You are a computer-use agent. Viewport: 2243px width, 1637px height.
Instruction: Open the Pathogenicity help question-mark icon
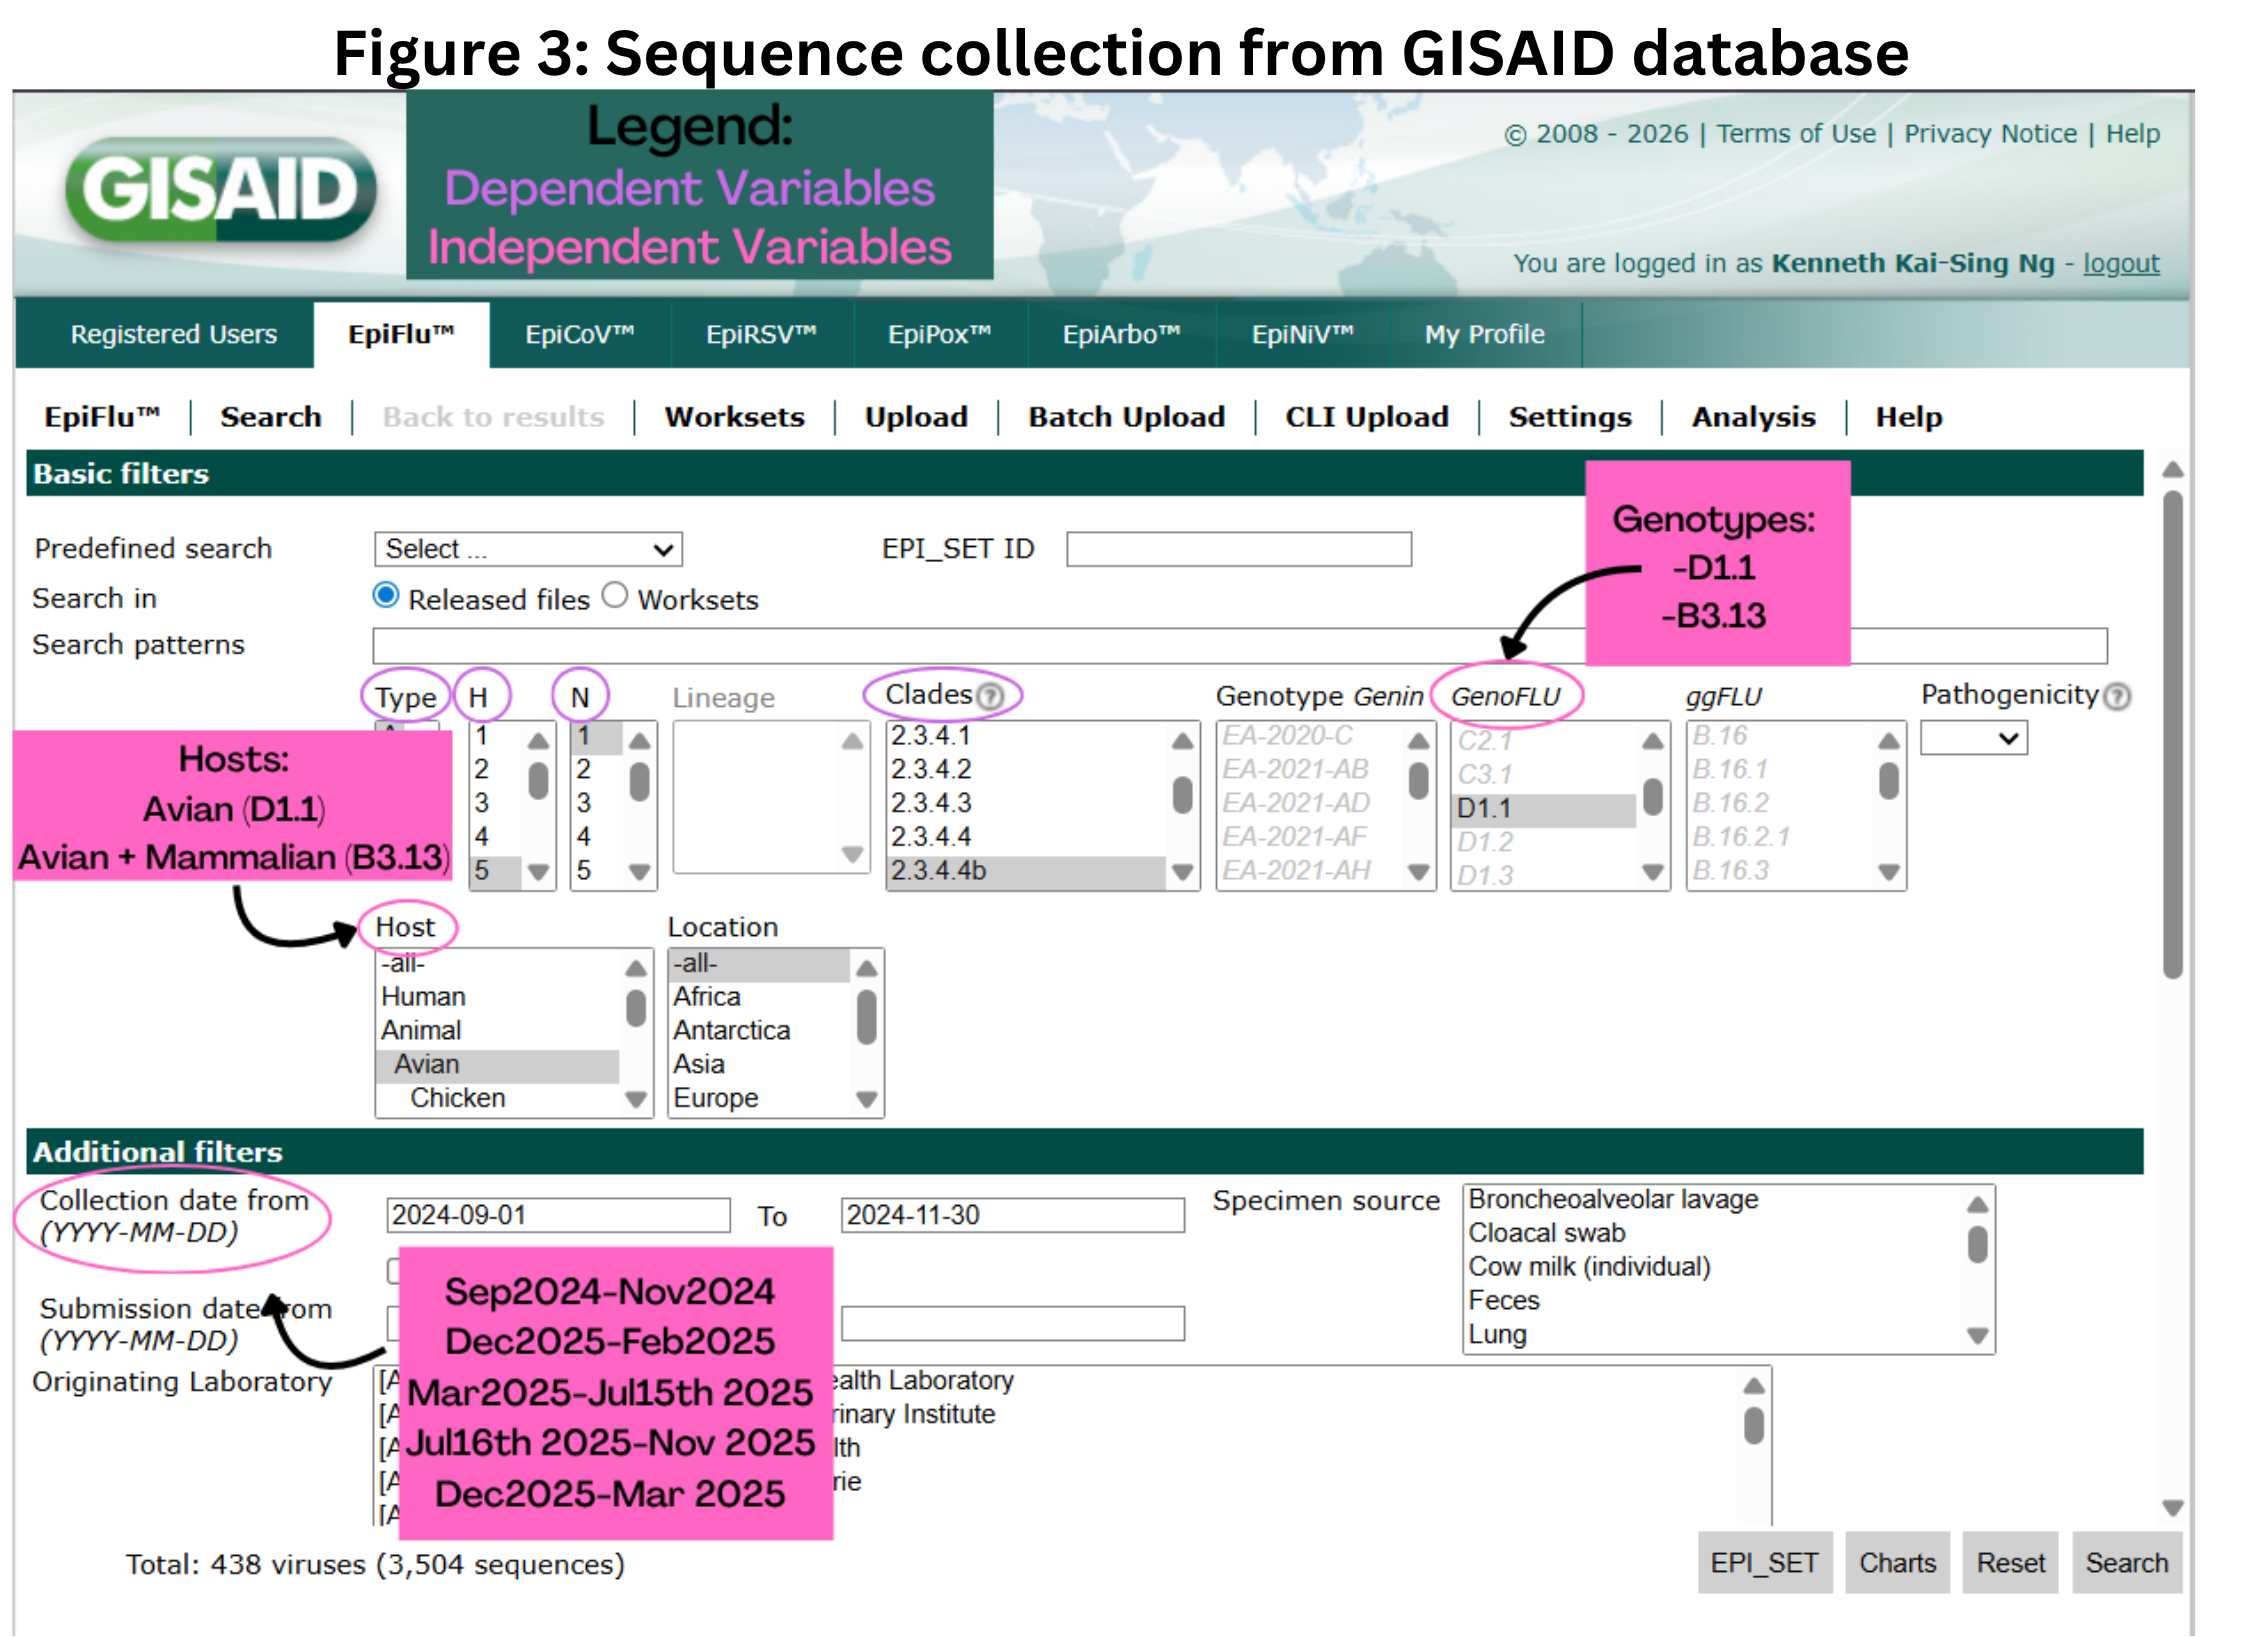coord(2116,696)
